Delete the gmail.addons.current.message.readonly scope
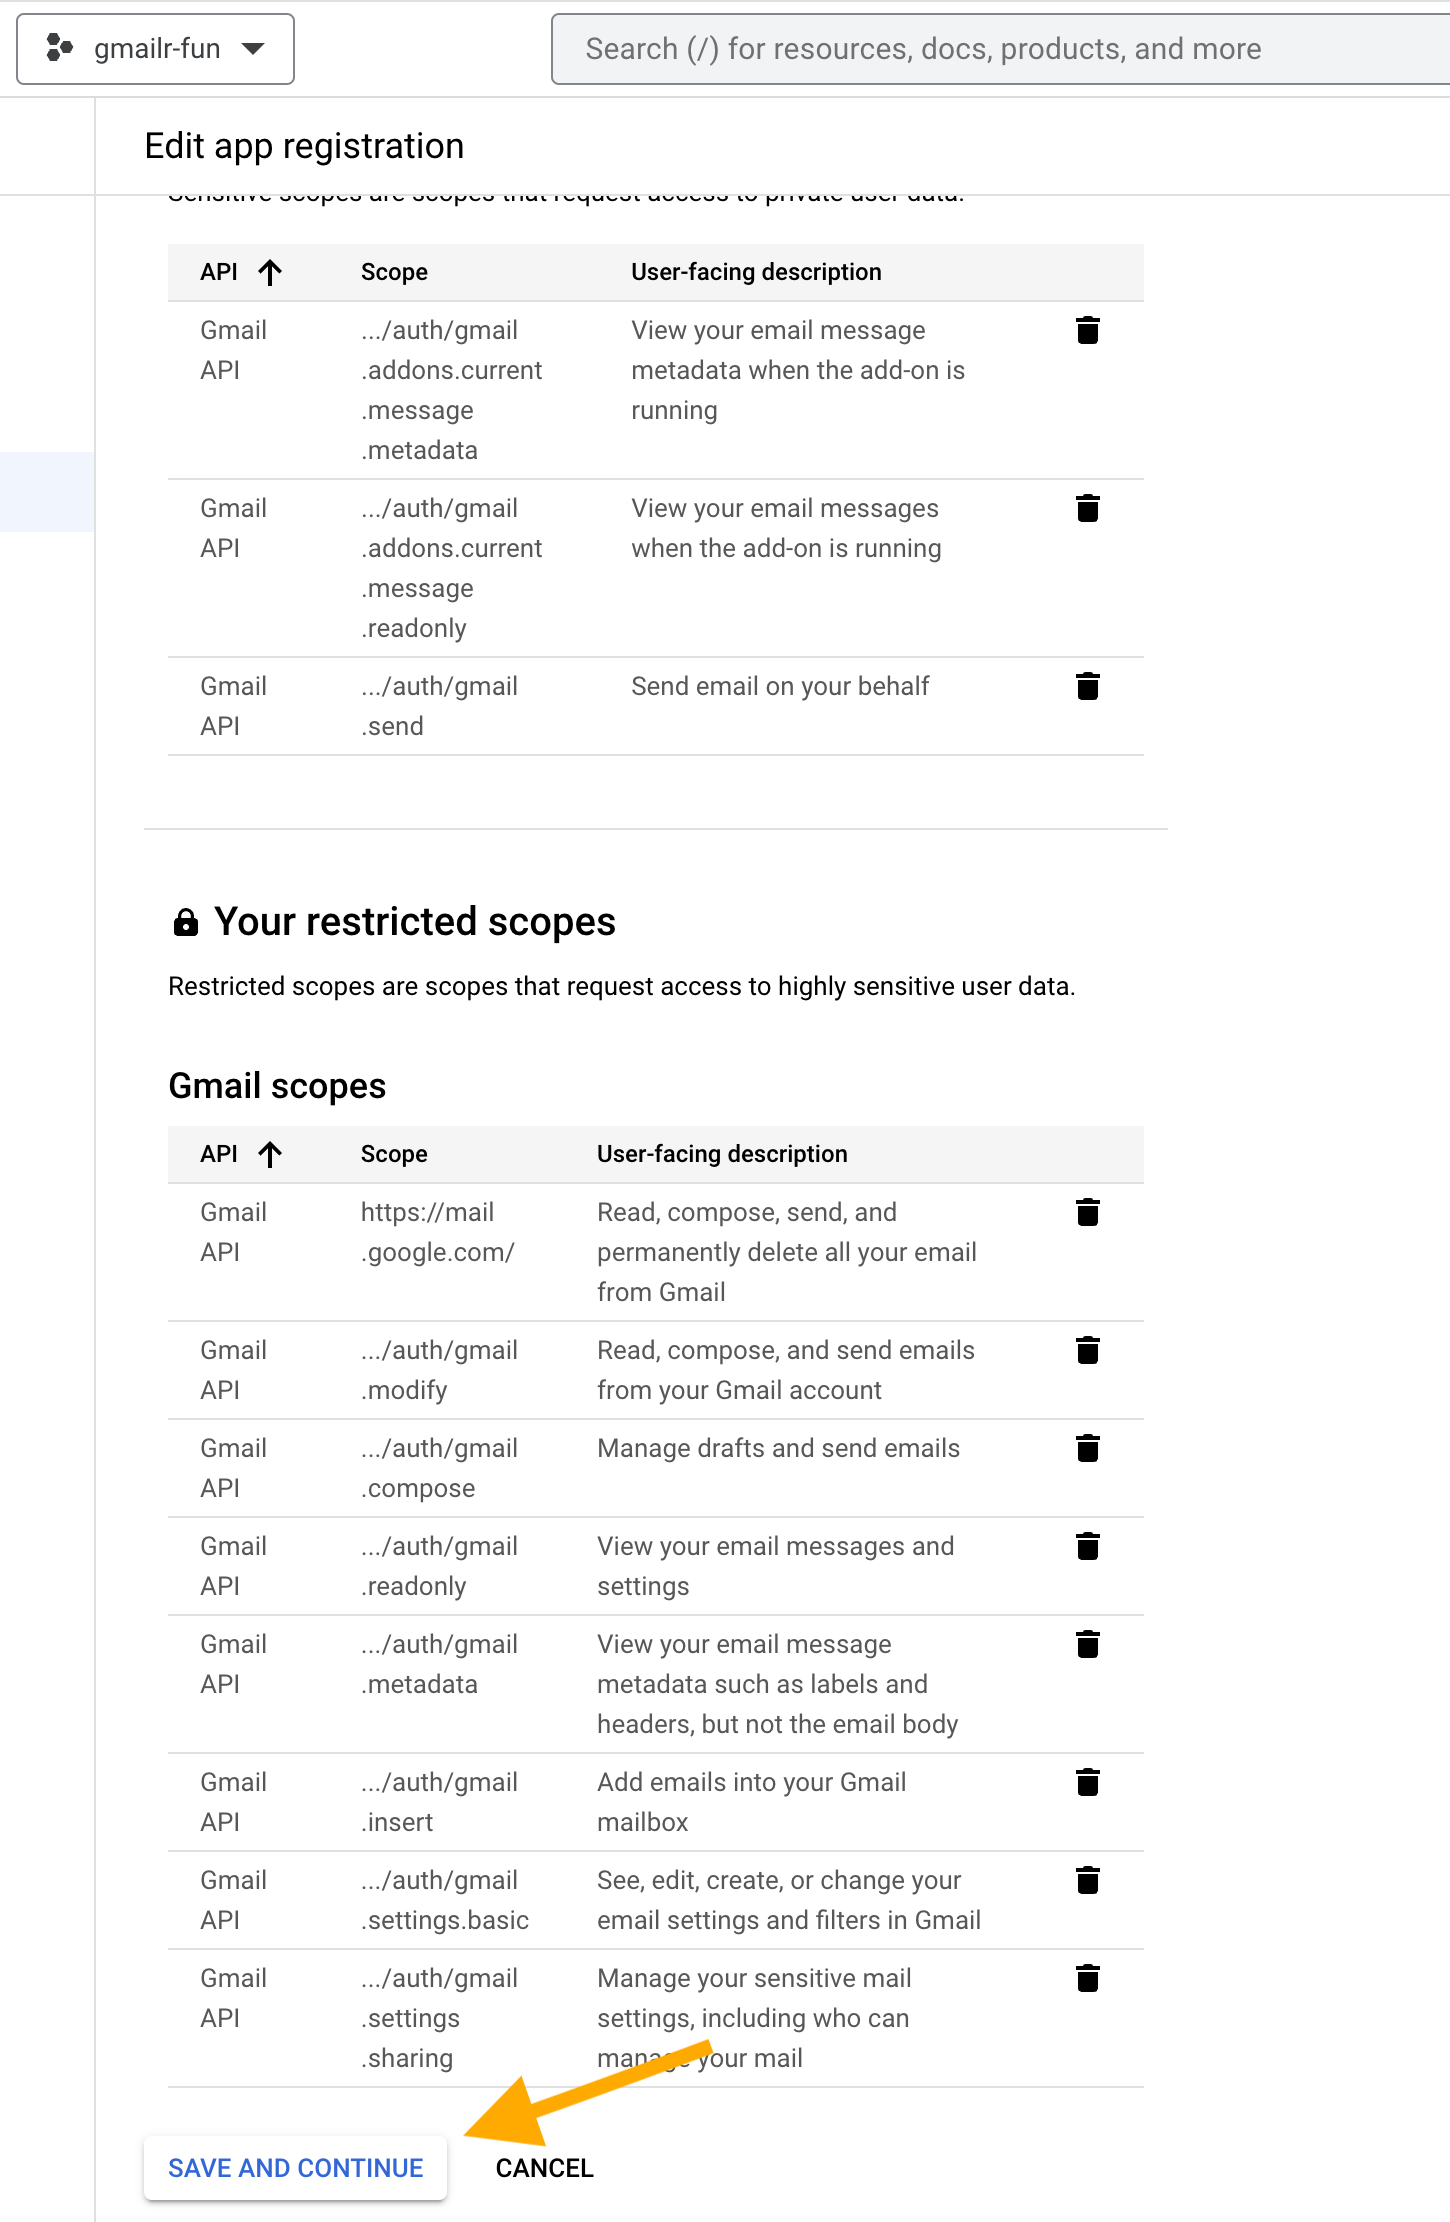The image size is (1450, 2222). [1087, 508]
